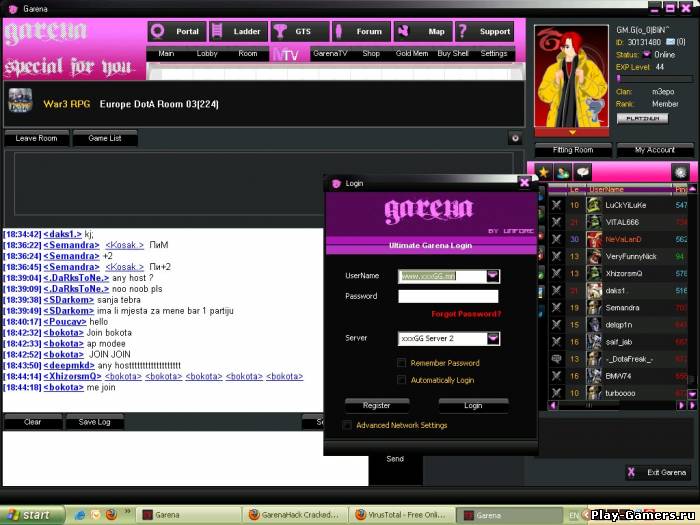The height and width of the screenshot is (525, 700).
Task: Open the Server dropdown arrow
Action: 492,338
